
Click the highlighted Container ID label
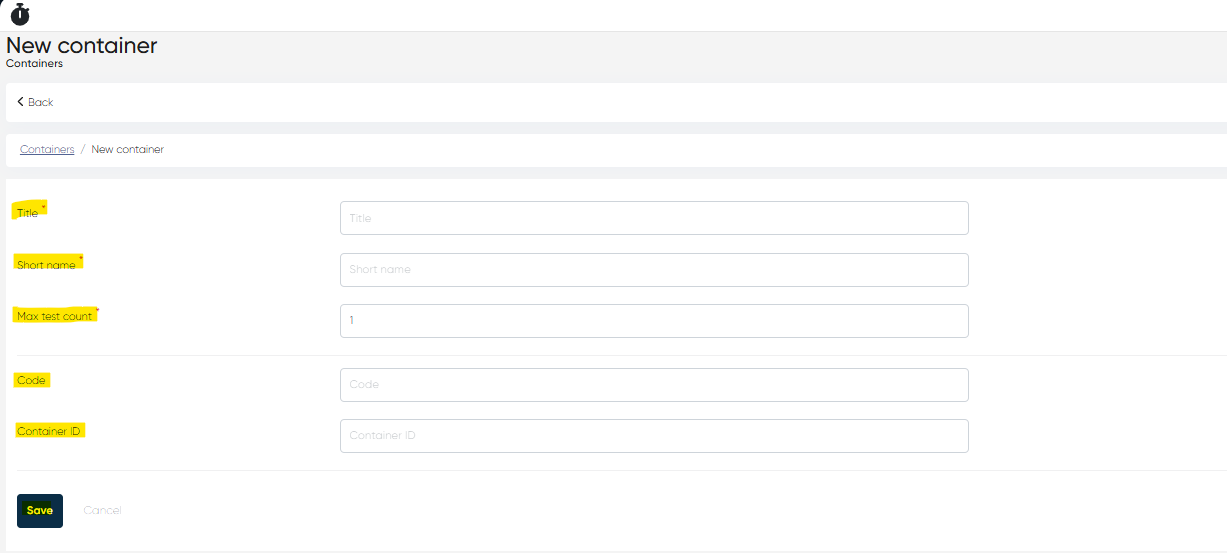point(49,431)
